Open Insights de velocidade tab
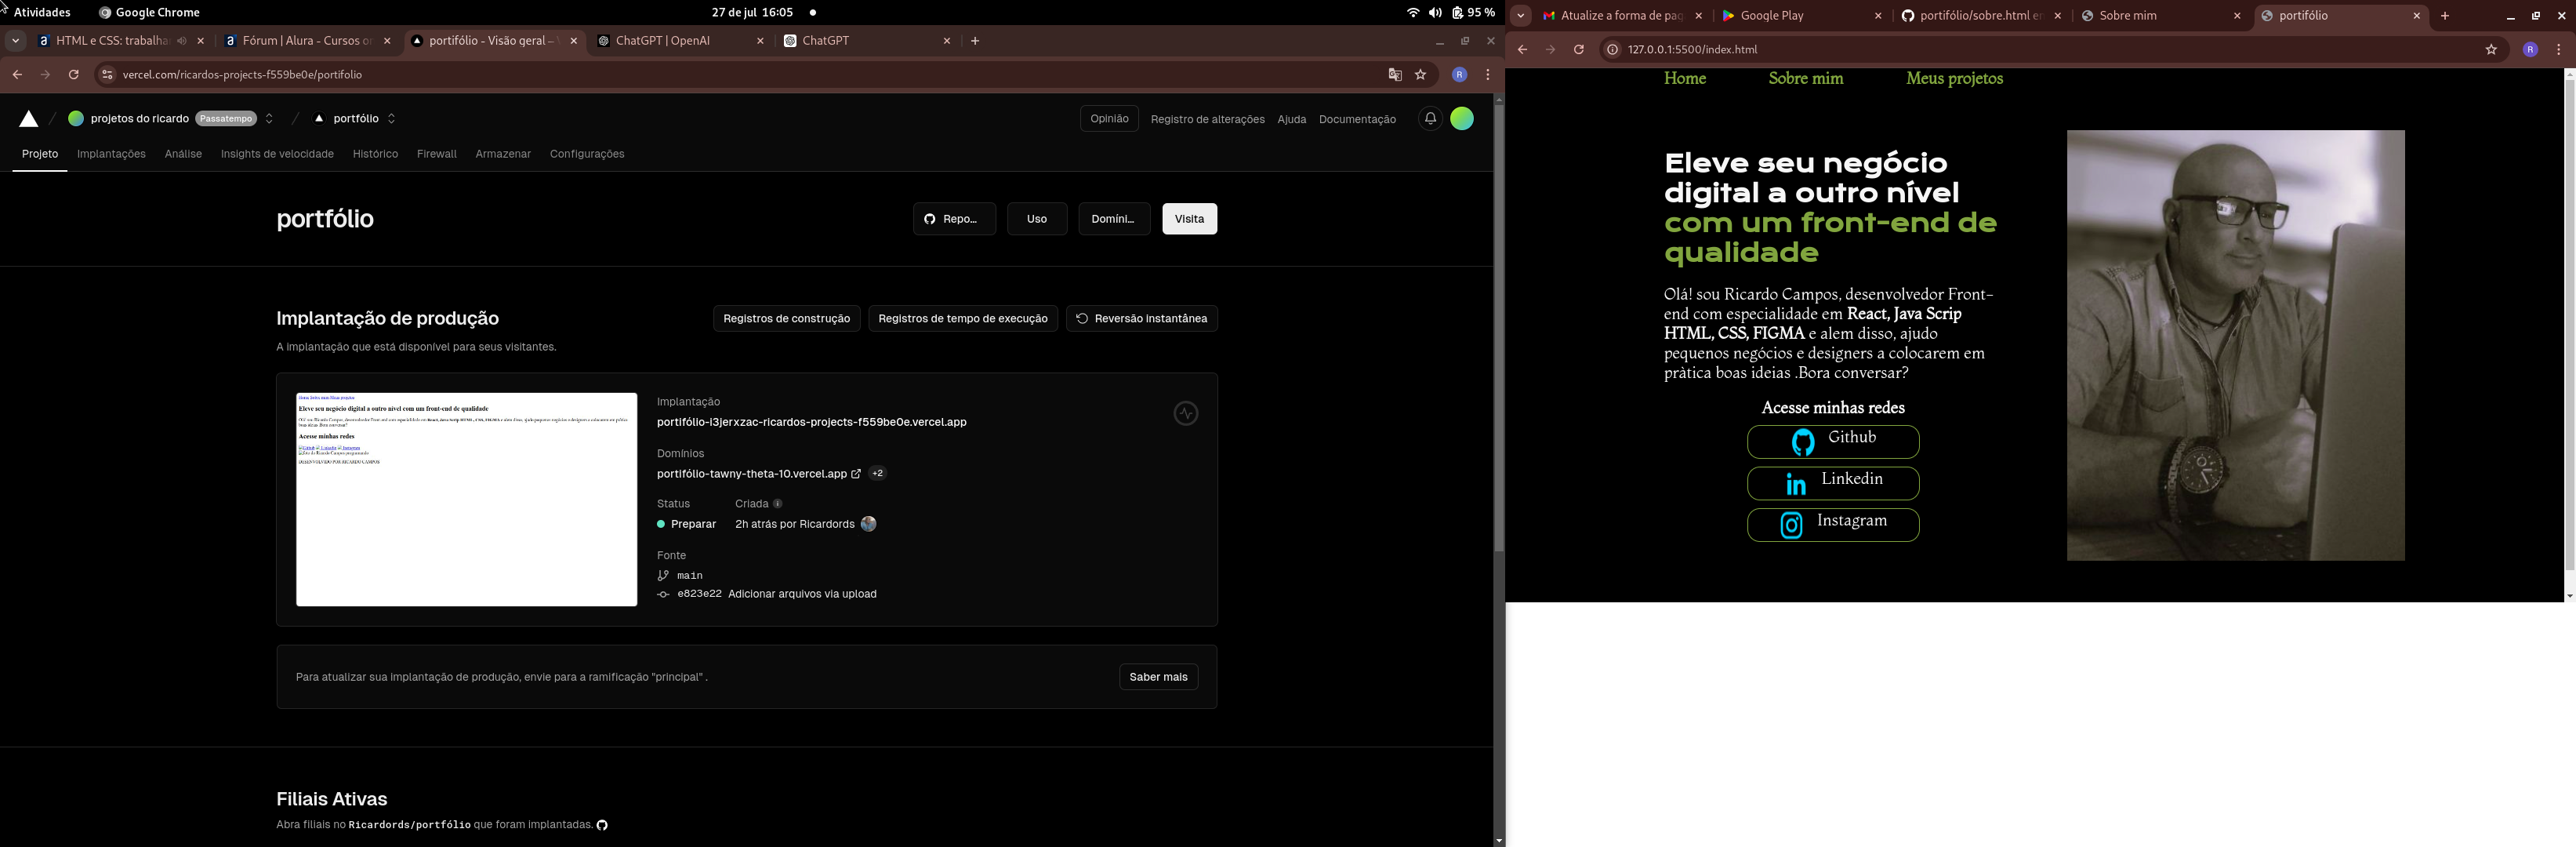This screenshot has width=2576, height=847. [277, 154]
